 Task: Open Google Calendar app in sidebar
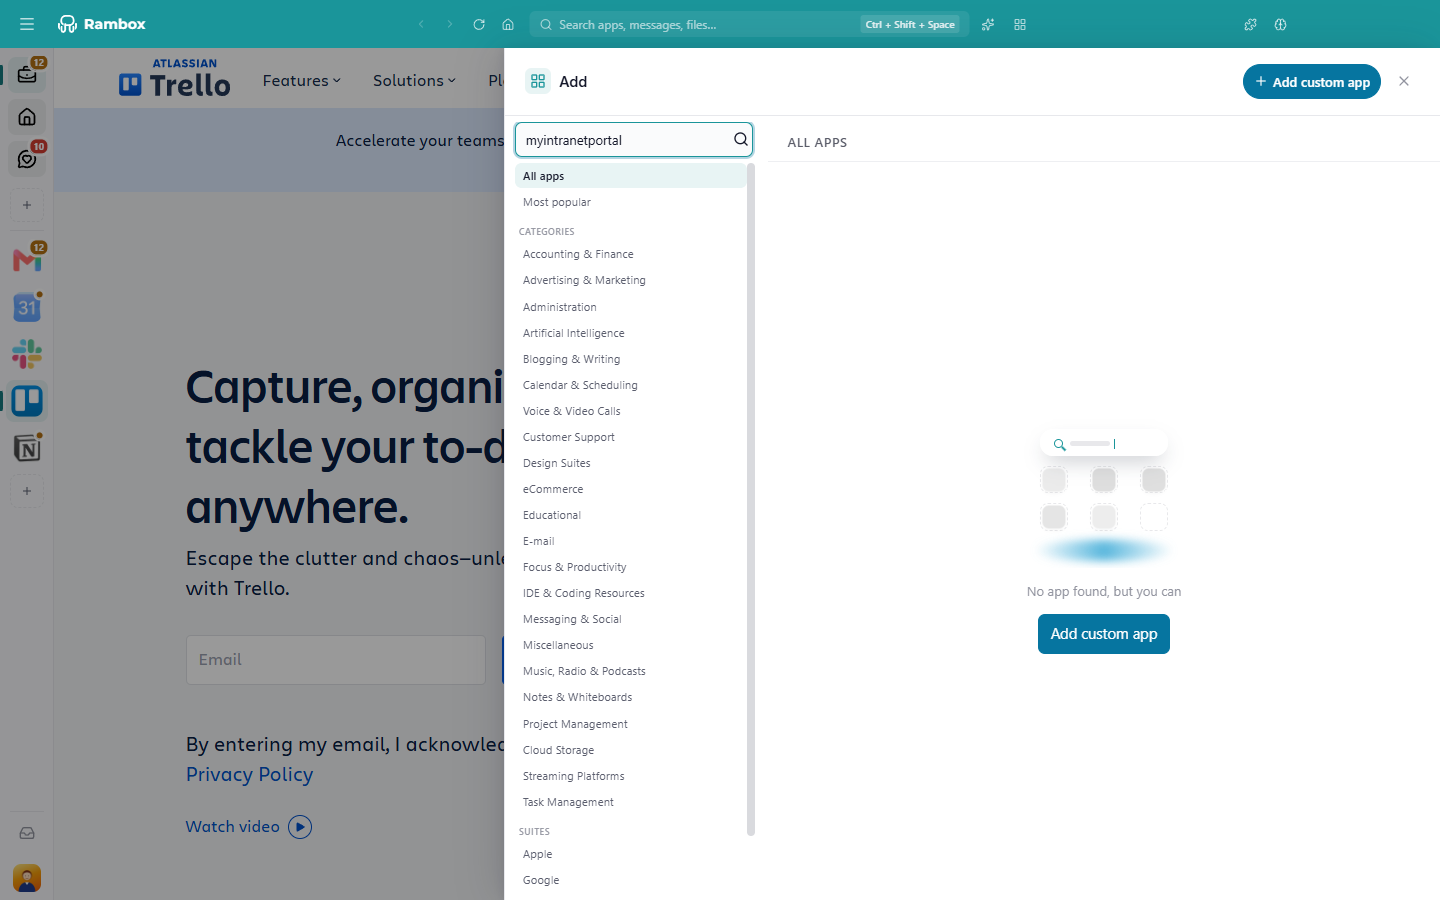click(x=27, y=307)
